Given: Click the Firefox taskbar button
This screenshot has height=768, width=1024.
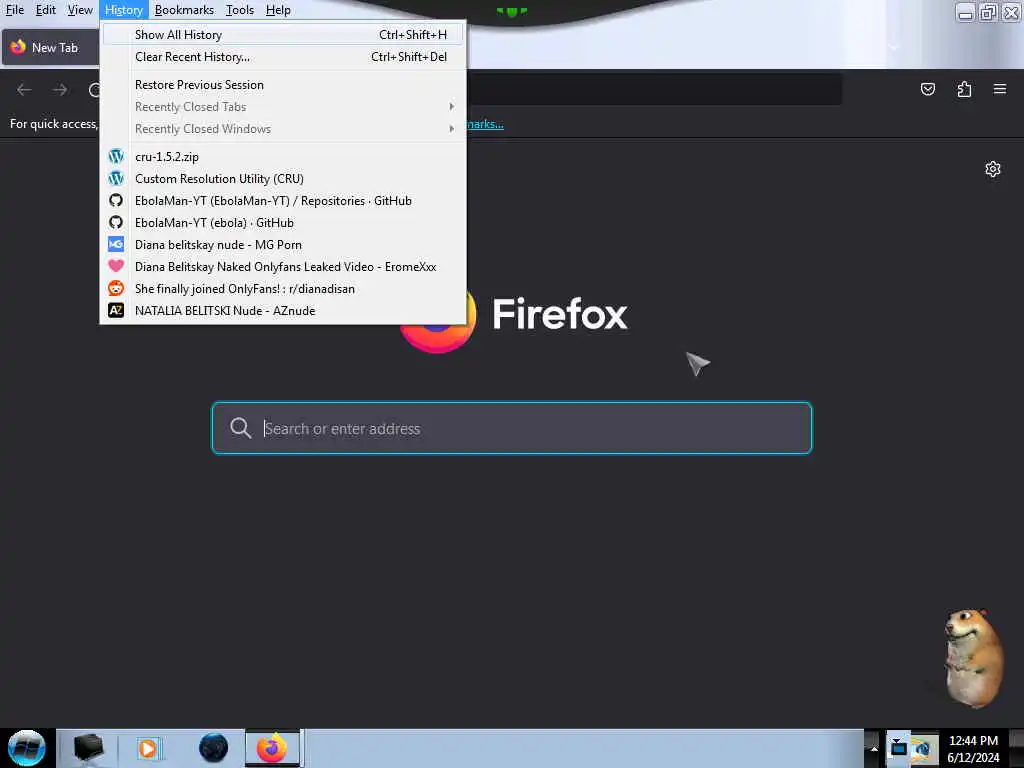Looking at the screenshot, I should click(272, 748).
